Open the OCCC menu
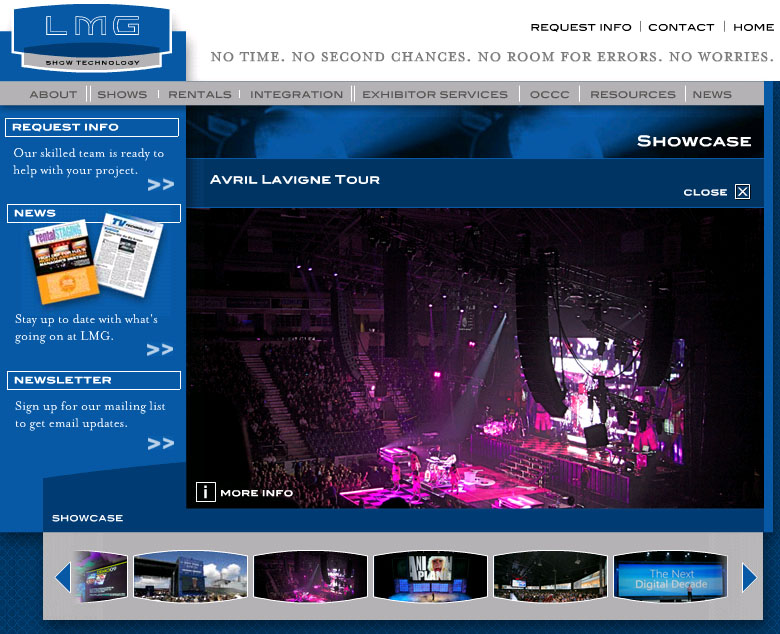The image size is (780, 634). pos(550,94)
